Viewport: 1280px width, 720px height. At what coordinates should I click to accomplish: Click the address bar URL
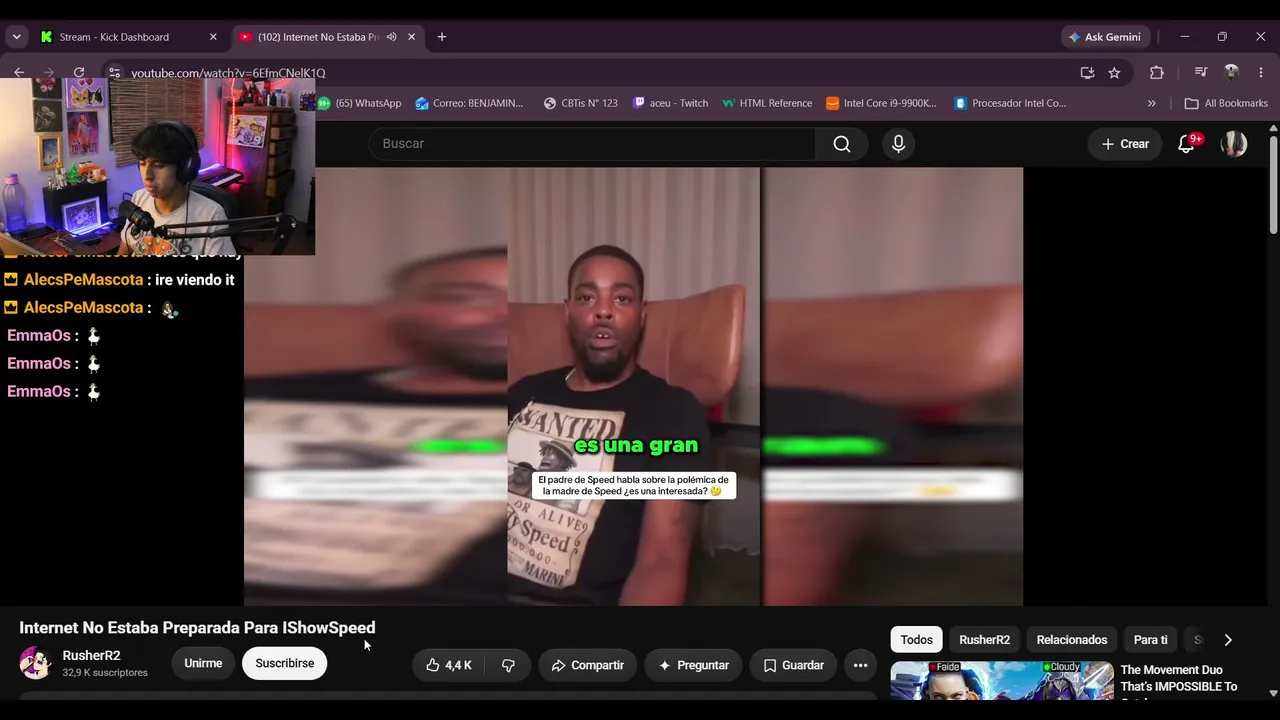(x=228, y=73)
